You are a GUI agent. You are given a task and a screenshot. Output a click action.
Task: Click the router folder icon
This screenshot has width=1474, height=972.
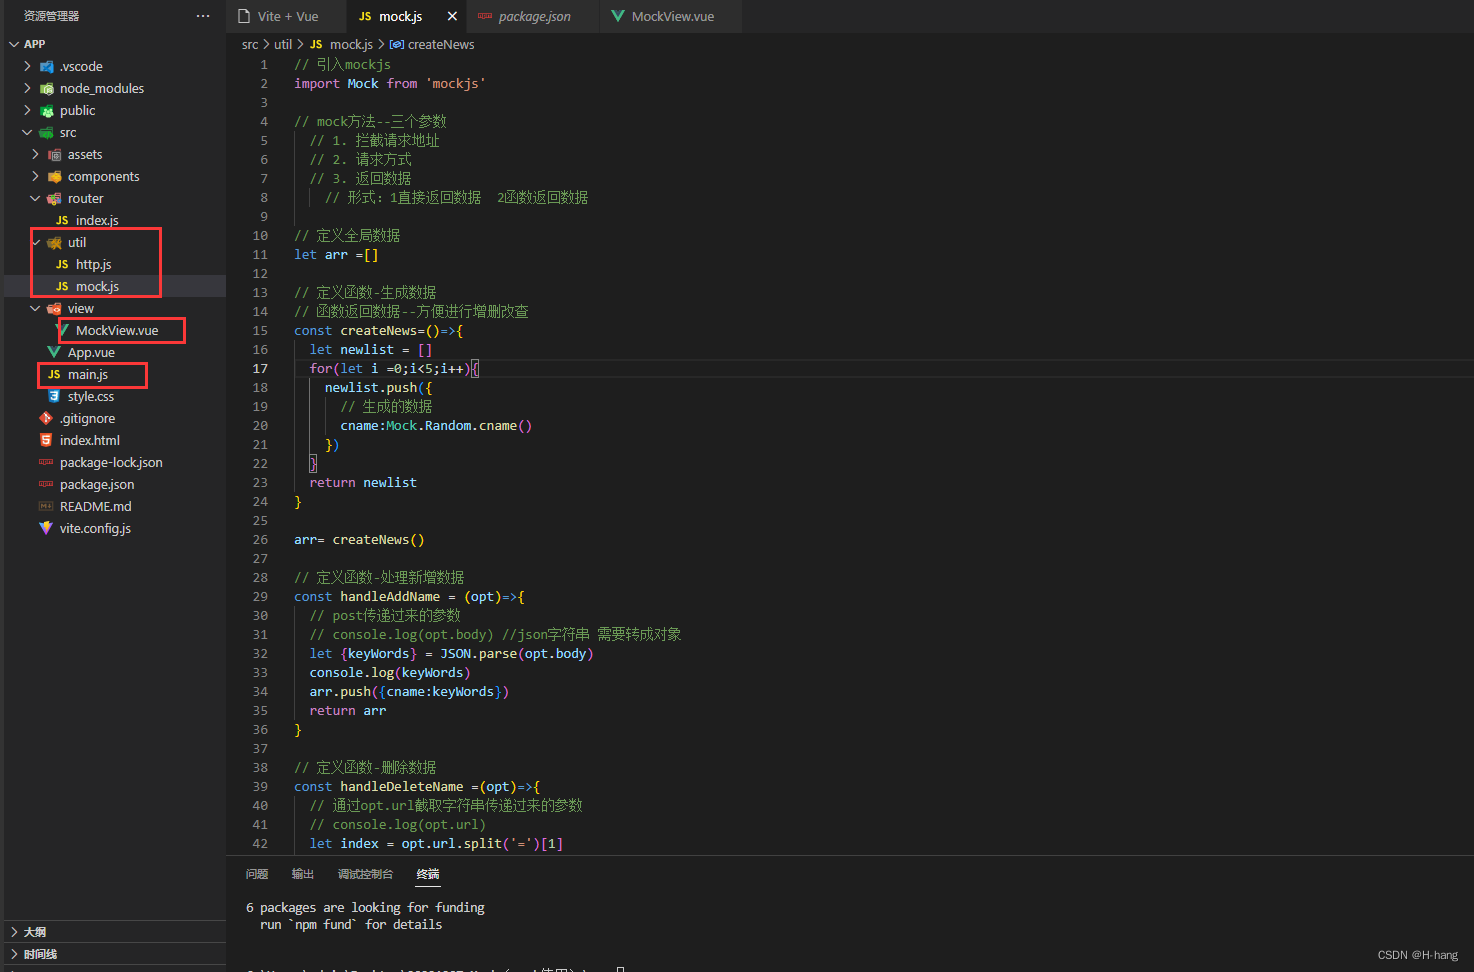(x=54, y=198)
